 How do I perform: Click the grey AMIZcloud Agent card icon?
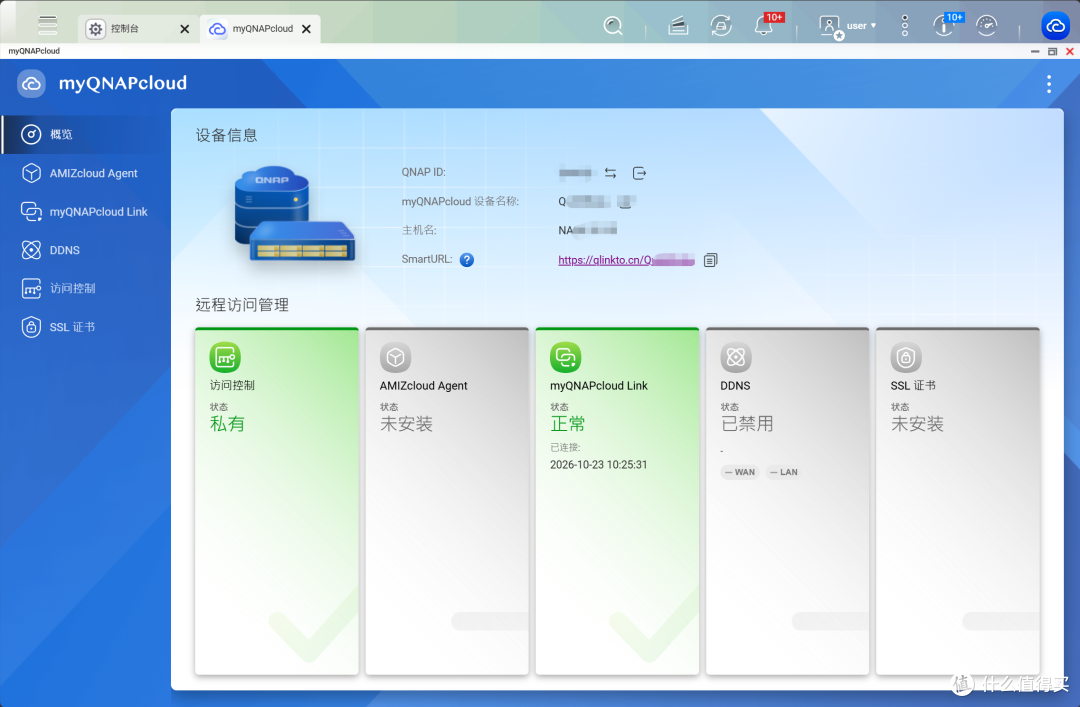395,357
